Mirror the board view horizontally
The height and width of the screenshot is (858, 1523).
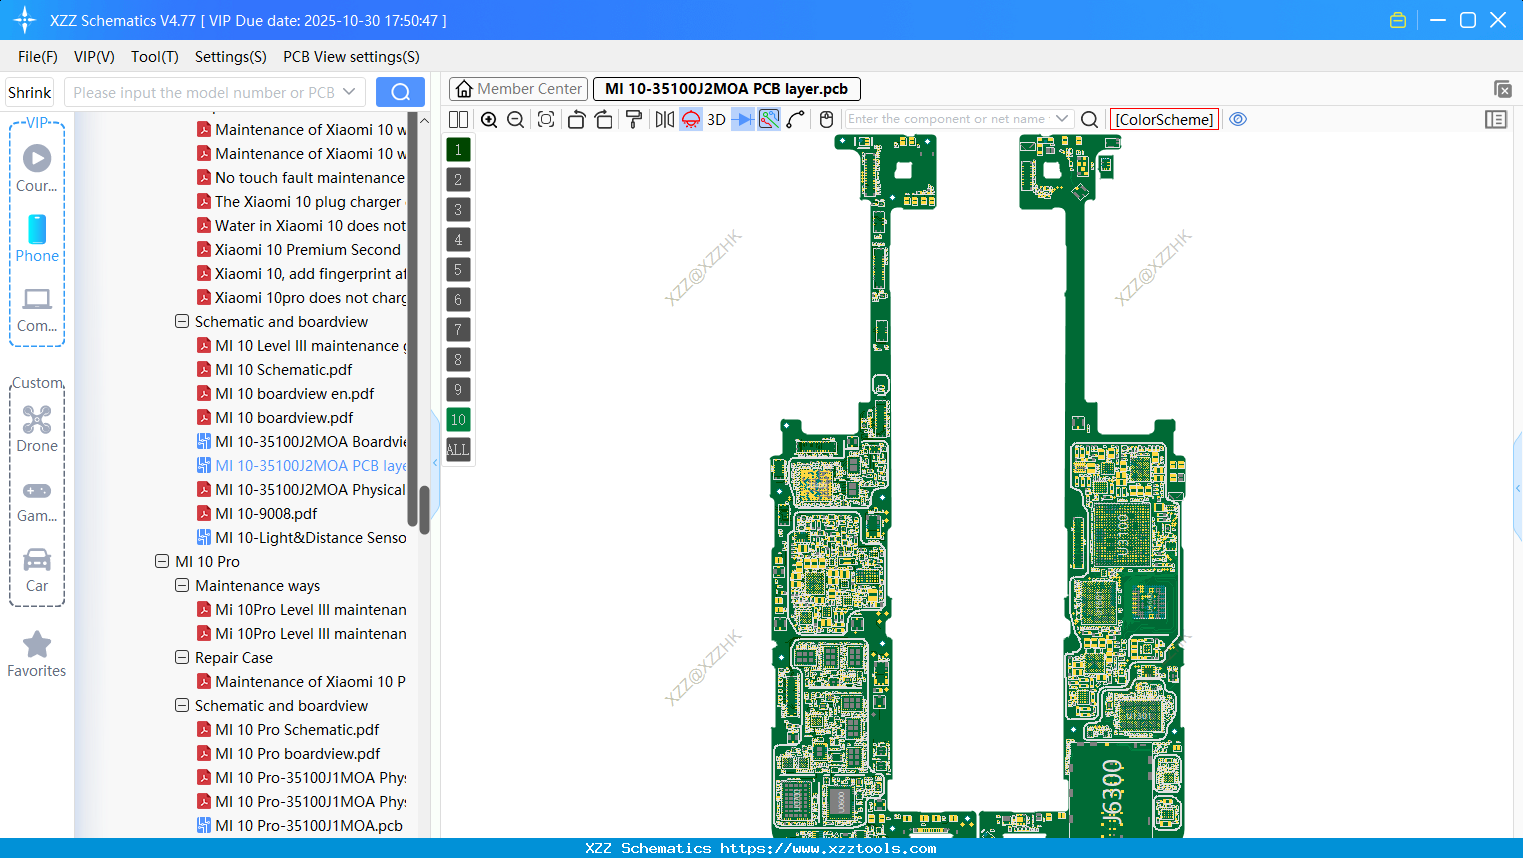click(663, 119)
